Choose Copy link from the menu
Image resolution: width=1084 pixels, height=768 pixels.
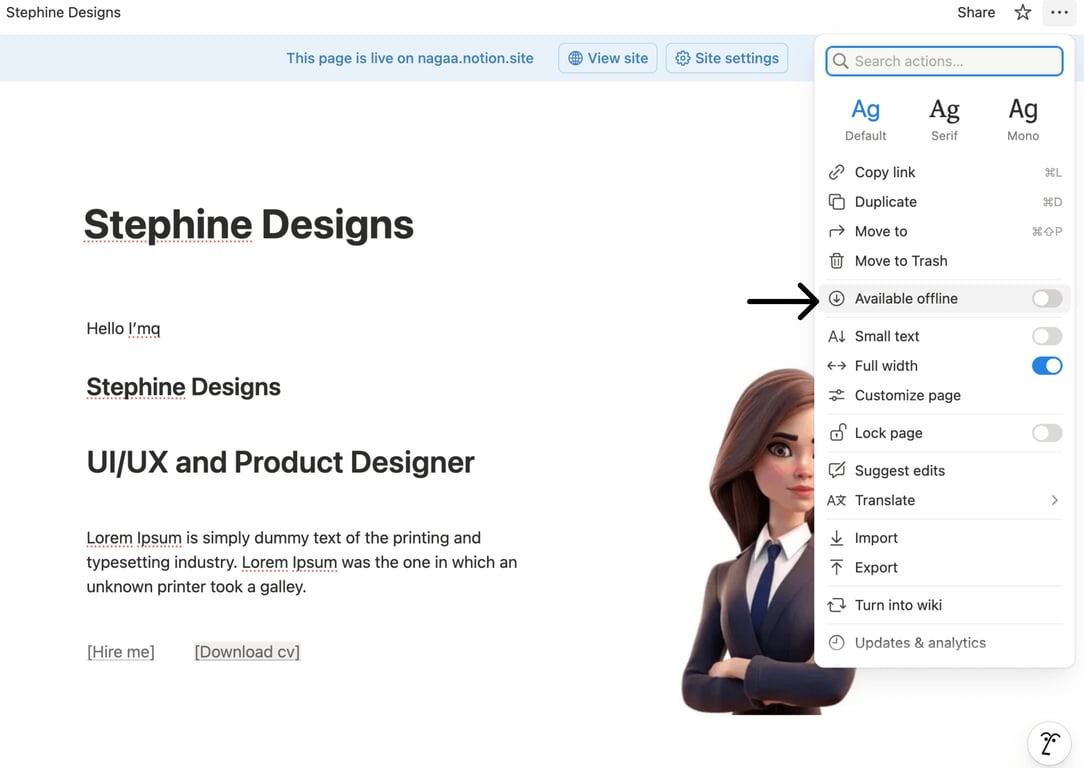point(944,172)
